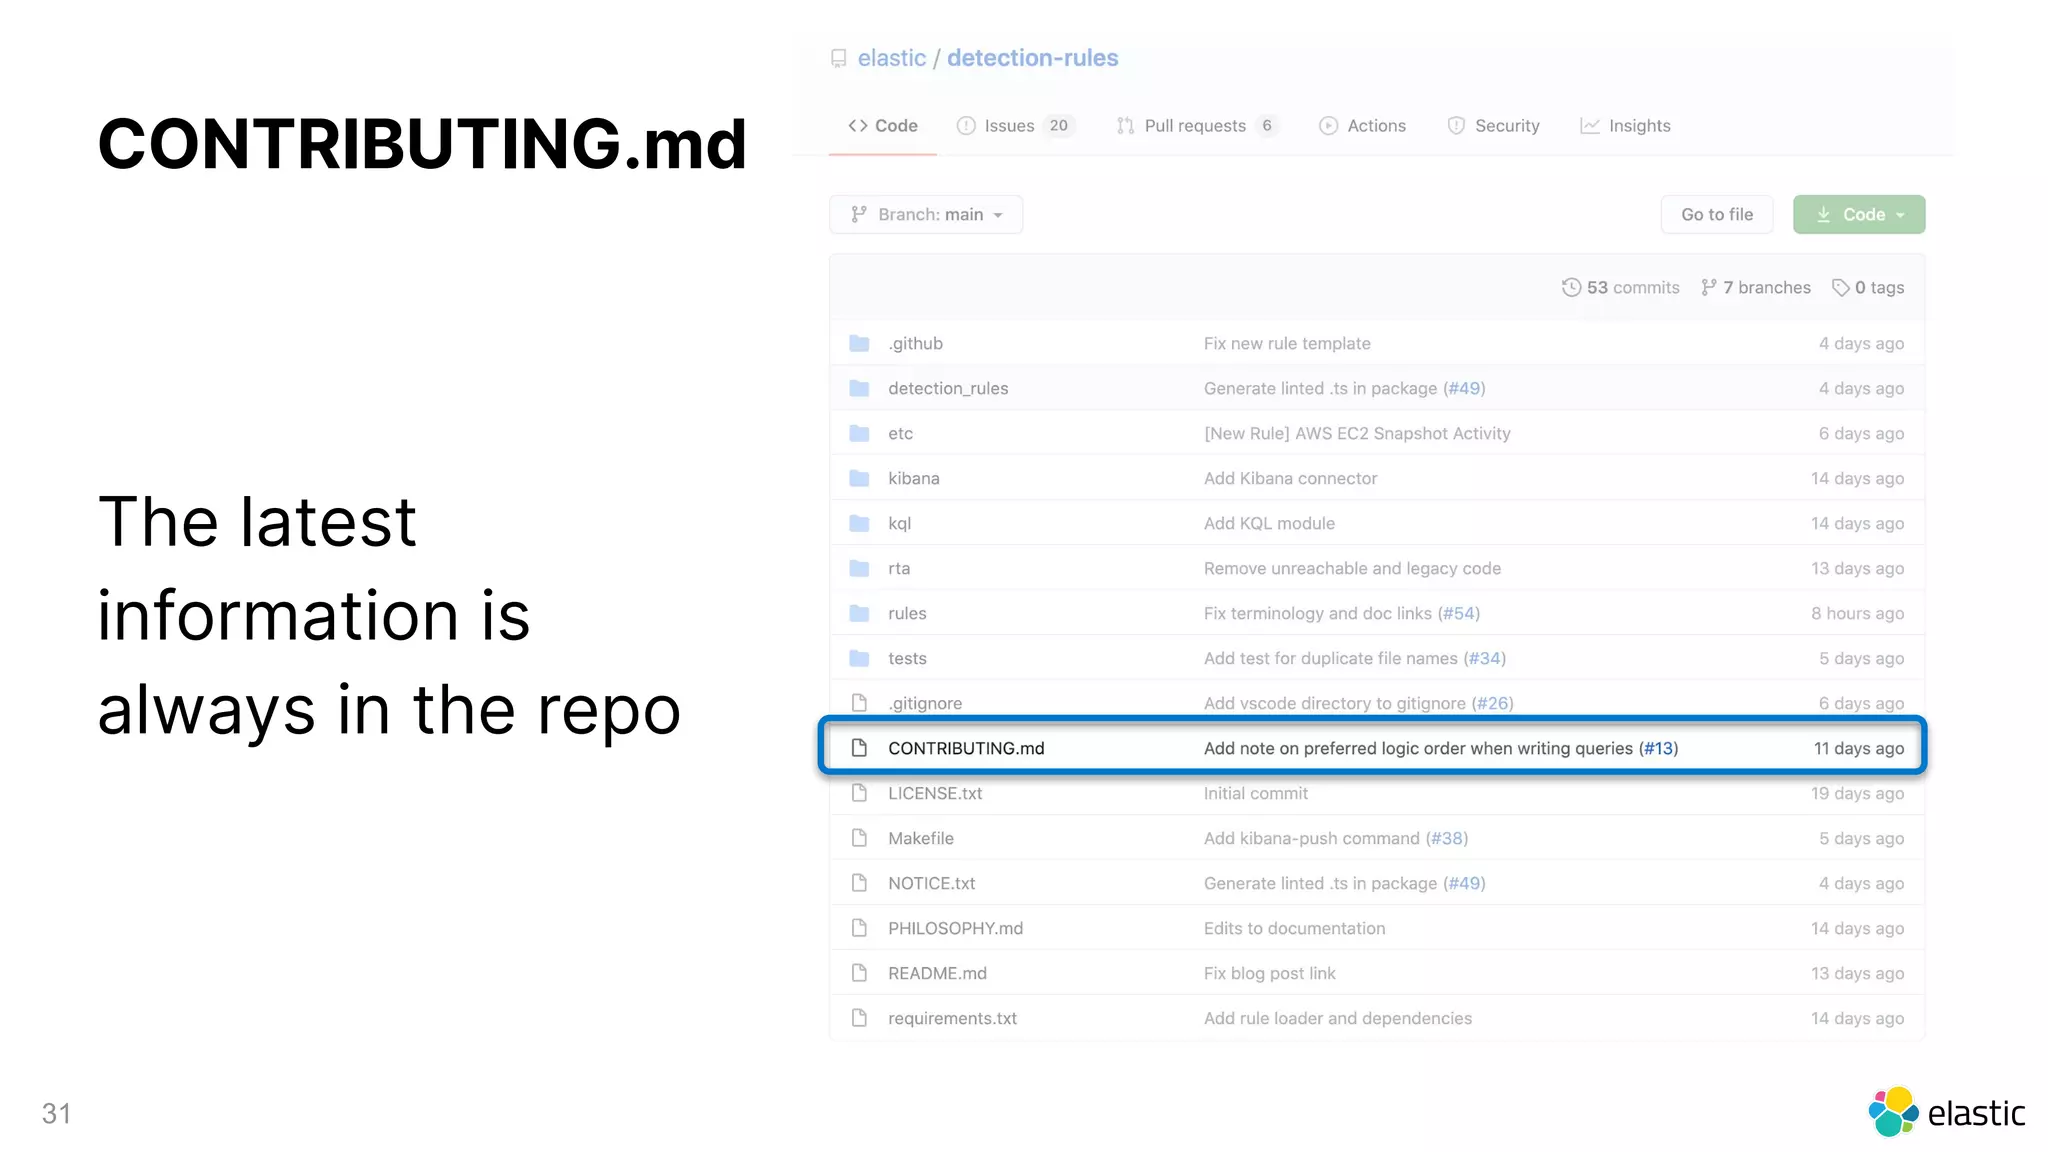View the 53 commits history
Screen dimensions: 2048x1152
pyautogui.click(x=1621, y=288)
